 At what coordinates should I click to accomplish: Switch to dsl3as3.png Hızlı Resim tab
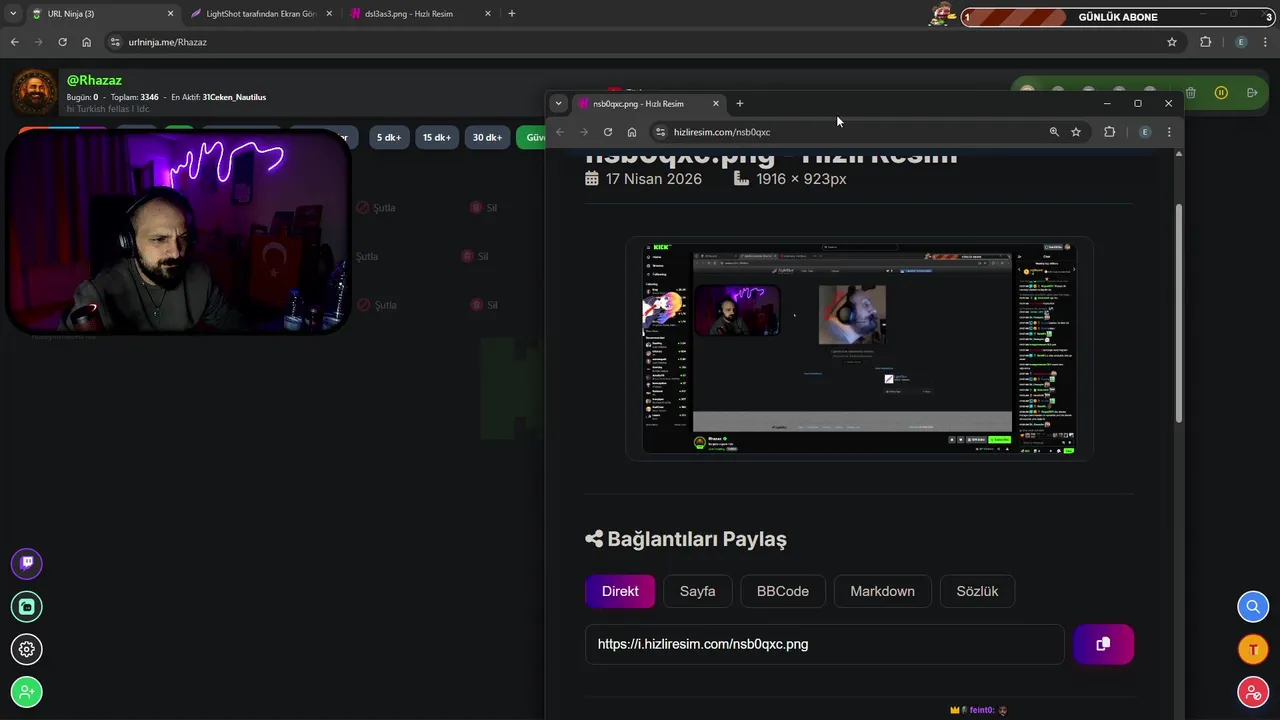click(x=419, y=14)
